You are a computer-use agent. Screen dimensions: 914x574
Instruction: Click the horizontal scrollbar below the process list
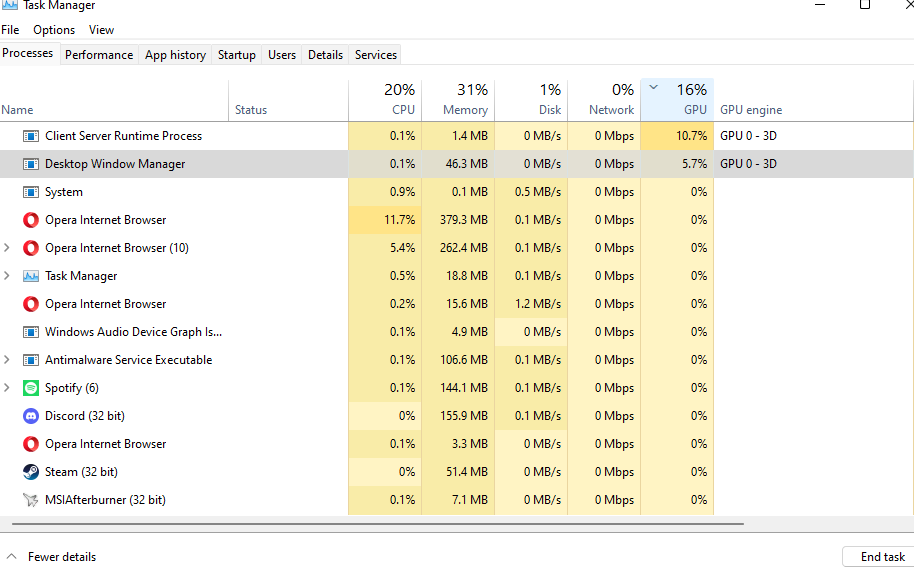(x=378, y=523)
